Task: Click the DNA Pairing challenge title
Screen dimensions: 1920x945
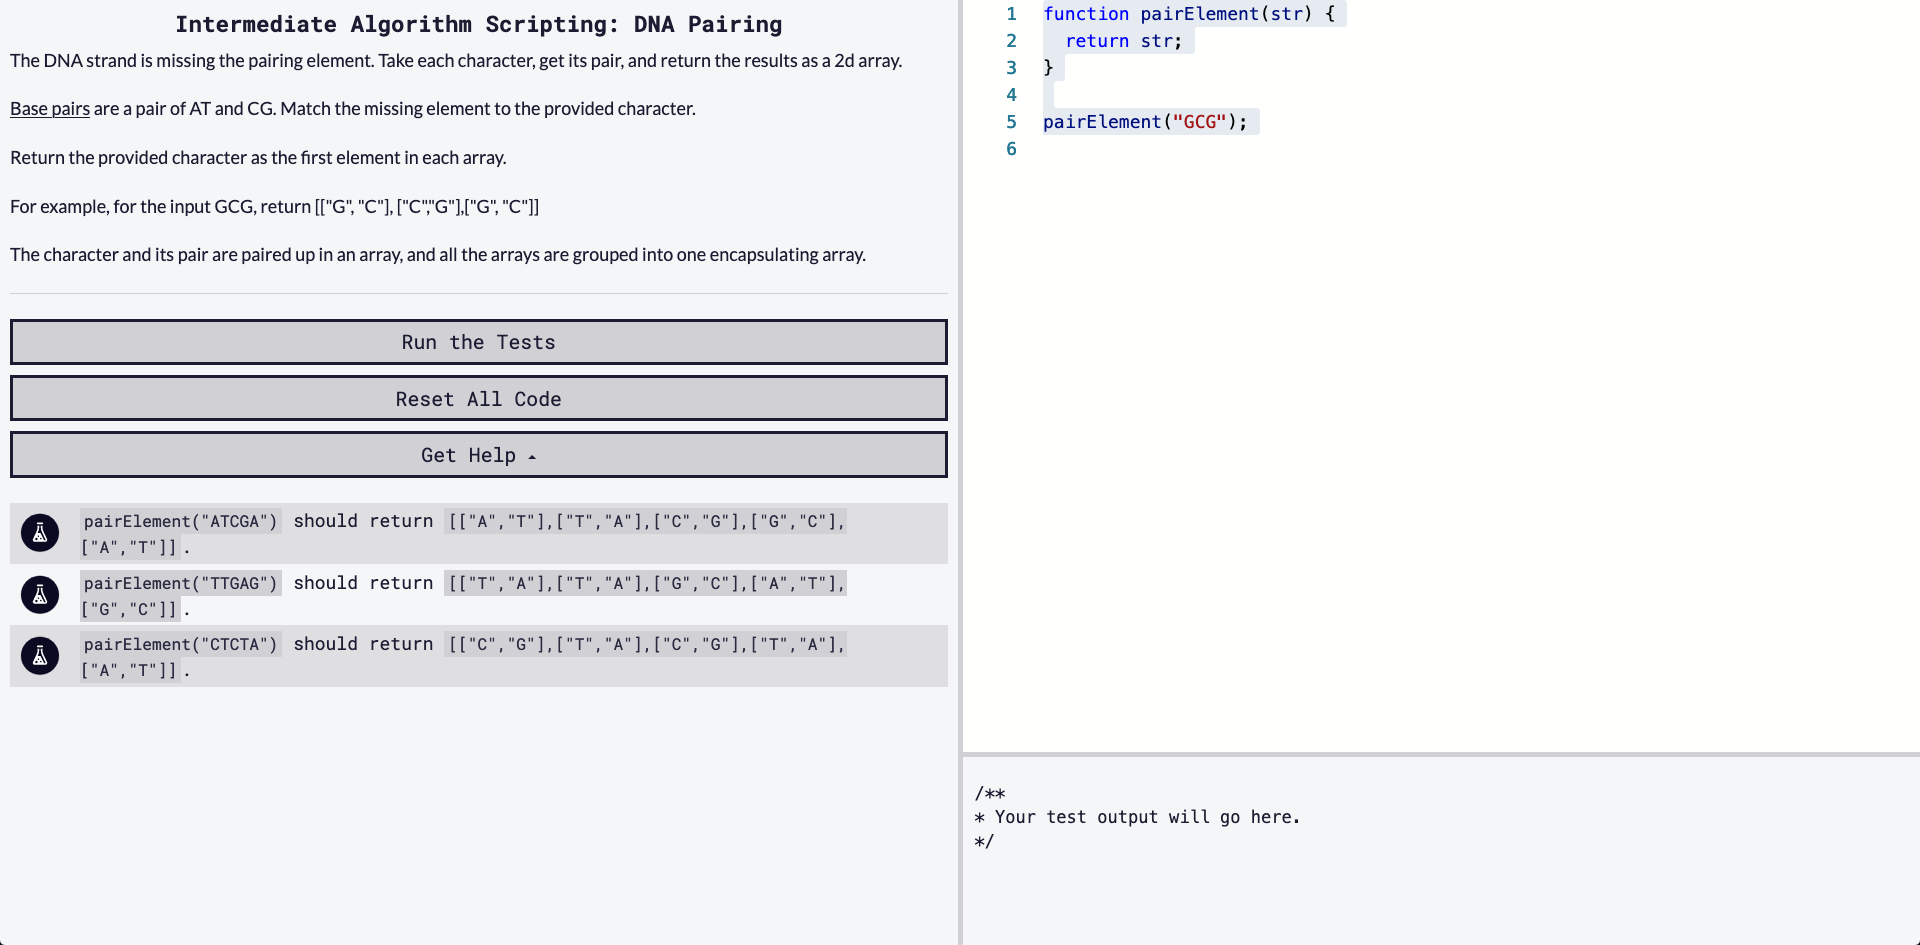Action: [479, 24]
